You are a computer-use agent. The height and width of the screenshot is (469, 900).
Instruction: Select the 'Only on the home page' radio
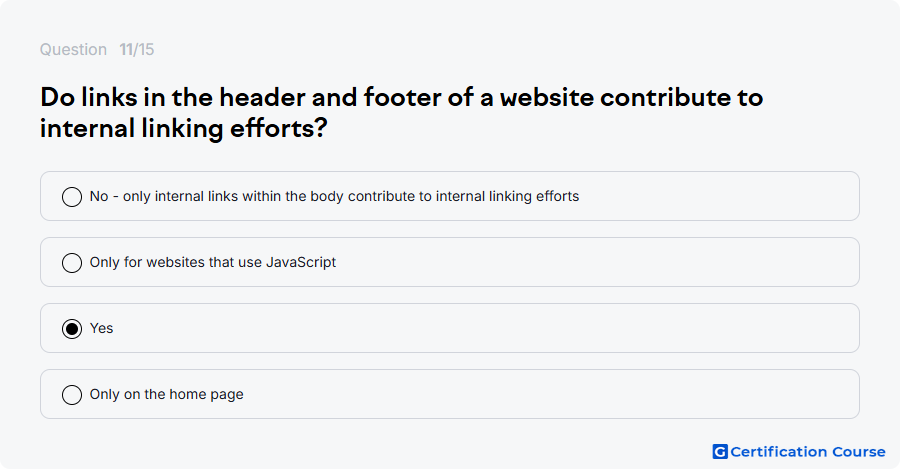click(x=72, y=394)
